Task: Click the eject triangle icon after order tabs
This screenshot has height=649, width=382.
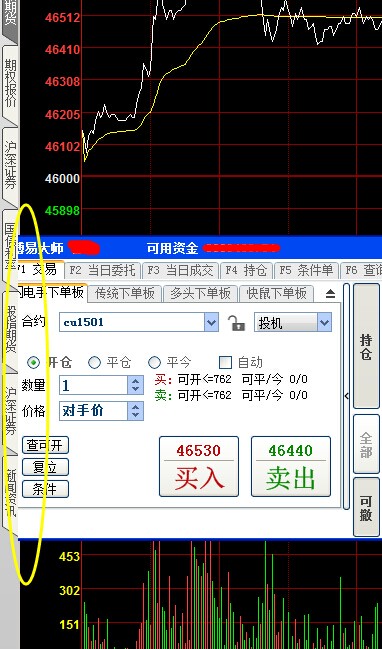Action: tap(330, 294)
